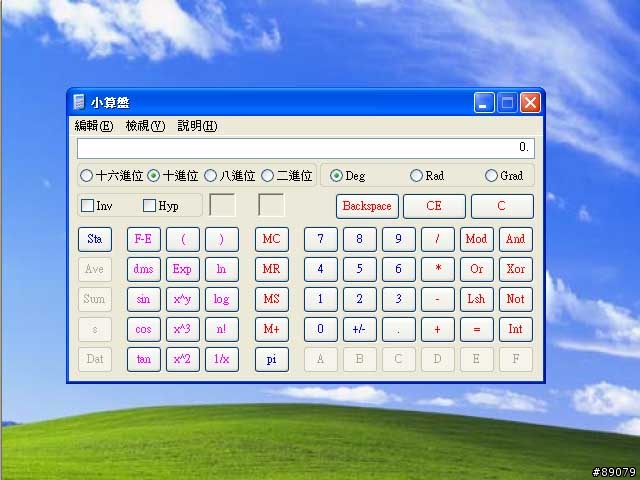The width and height of the screenshot is (640, 480).
Task: Click digit 2 on keypad
Action: click(x=360, y=299)
